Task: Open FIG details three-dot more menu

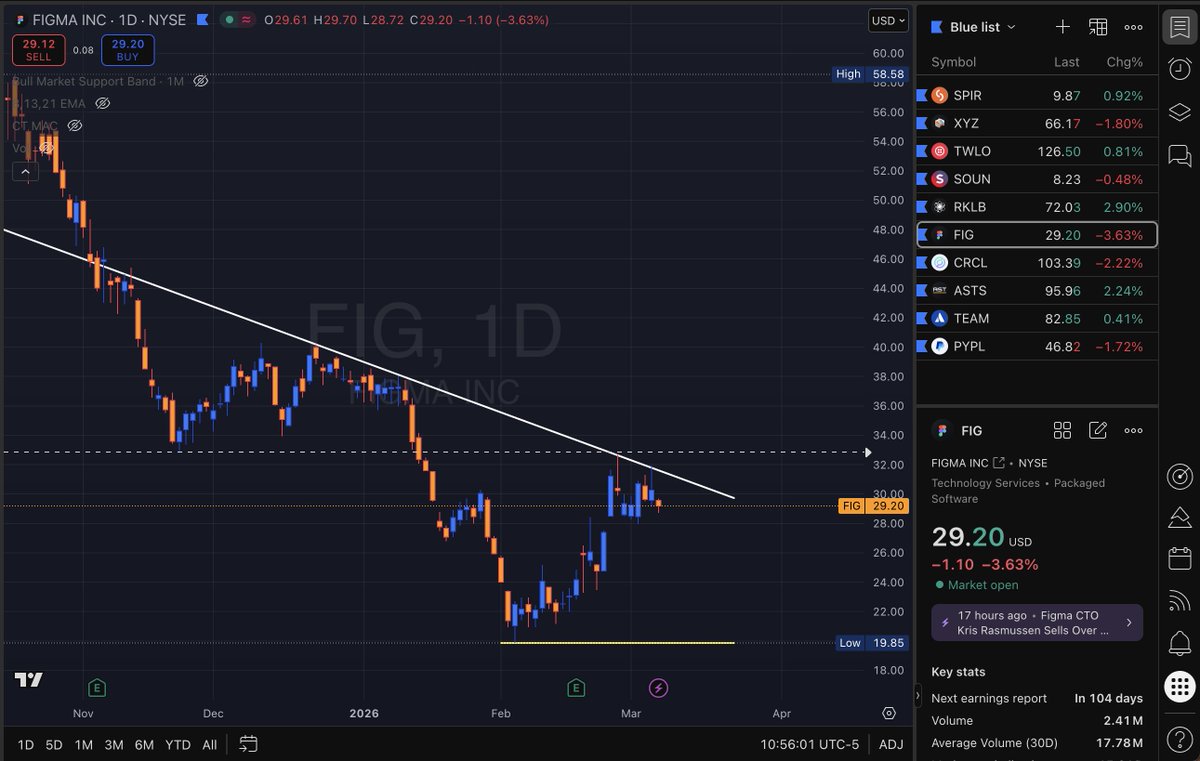Action: [x=1133, y=430]
